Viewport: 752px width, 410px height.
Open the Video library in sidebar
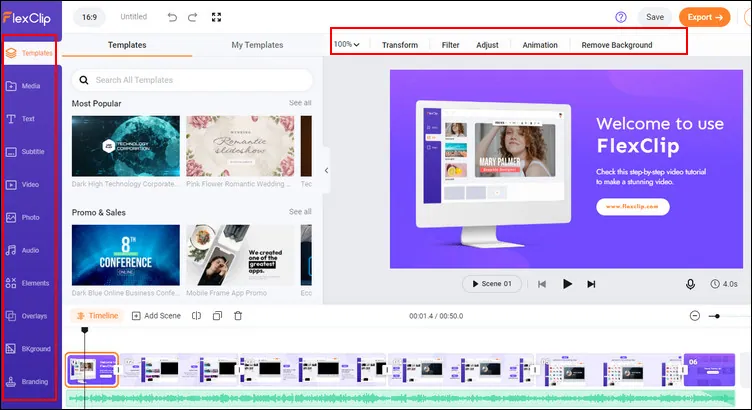click(x=23, y=185)
